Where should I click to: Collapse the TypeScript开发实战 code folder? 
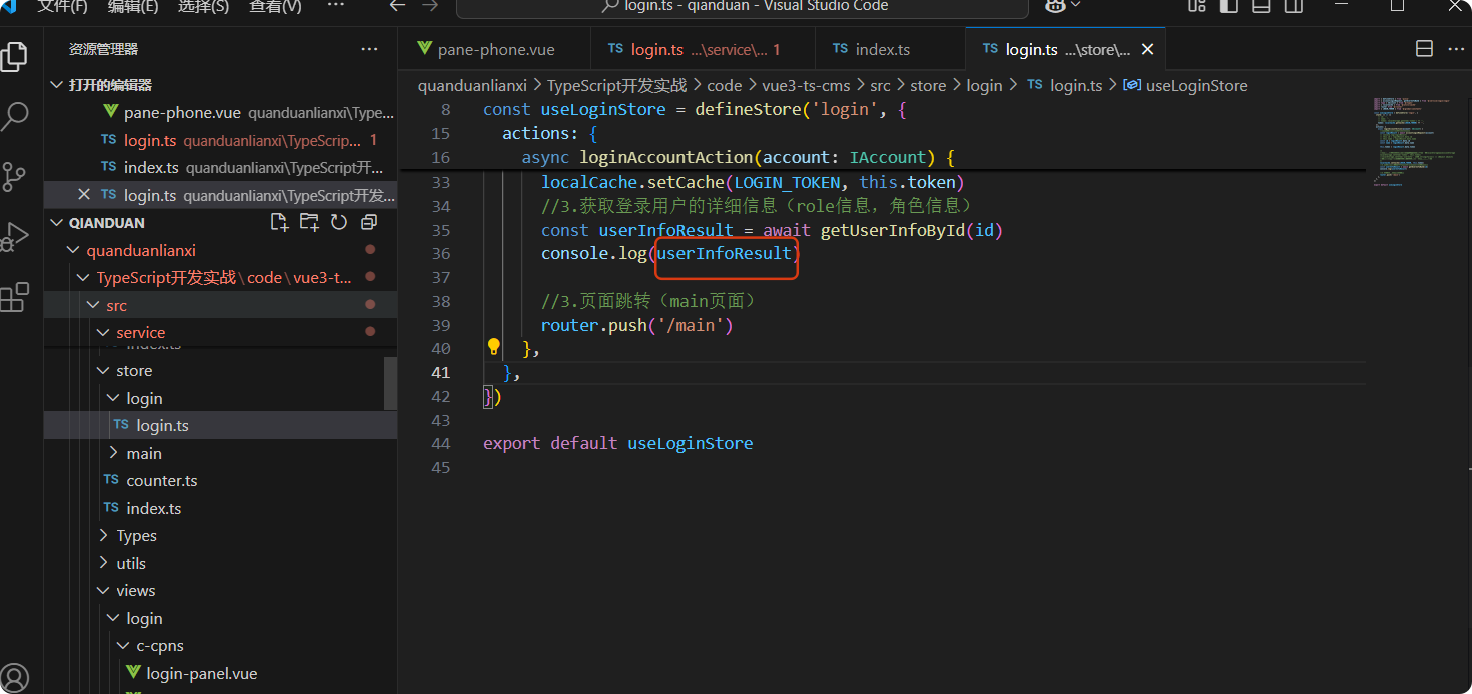coord(83,277)
